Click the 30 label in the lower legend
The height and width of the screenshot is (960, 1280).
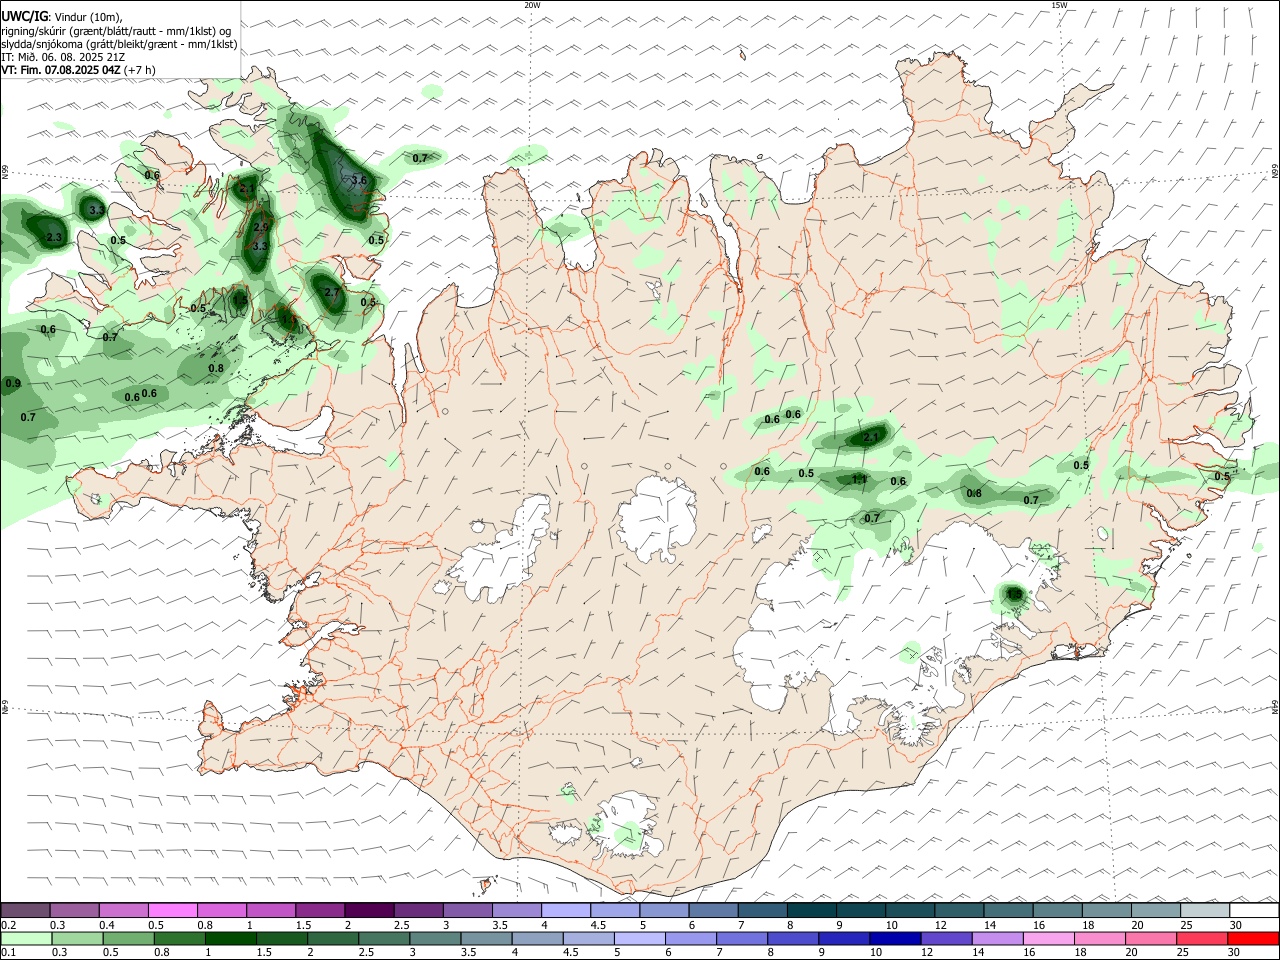(1234, 952)
